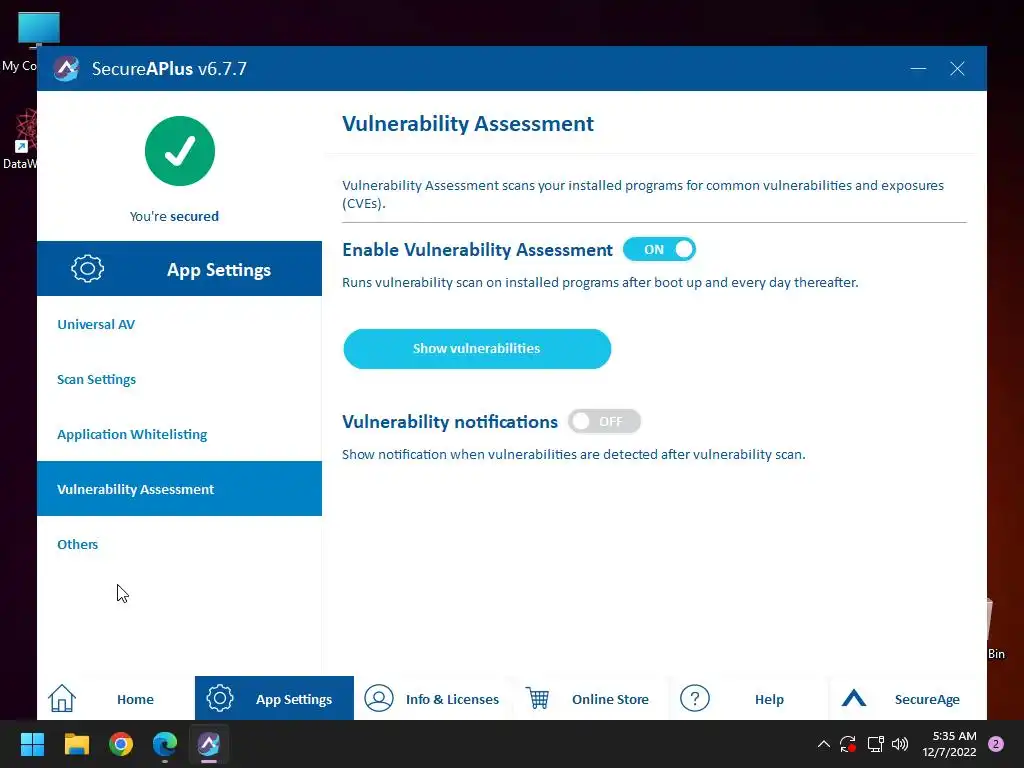Click the You're secured status text
This screenshot has width=1024, height=768.
point(174,216)
